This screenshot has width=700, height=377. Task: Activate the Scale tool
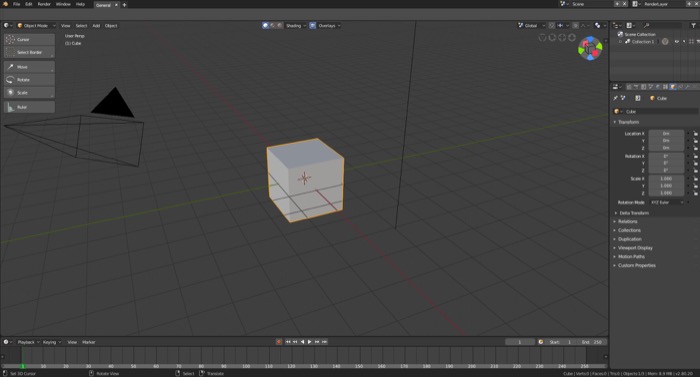[29, 93]
